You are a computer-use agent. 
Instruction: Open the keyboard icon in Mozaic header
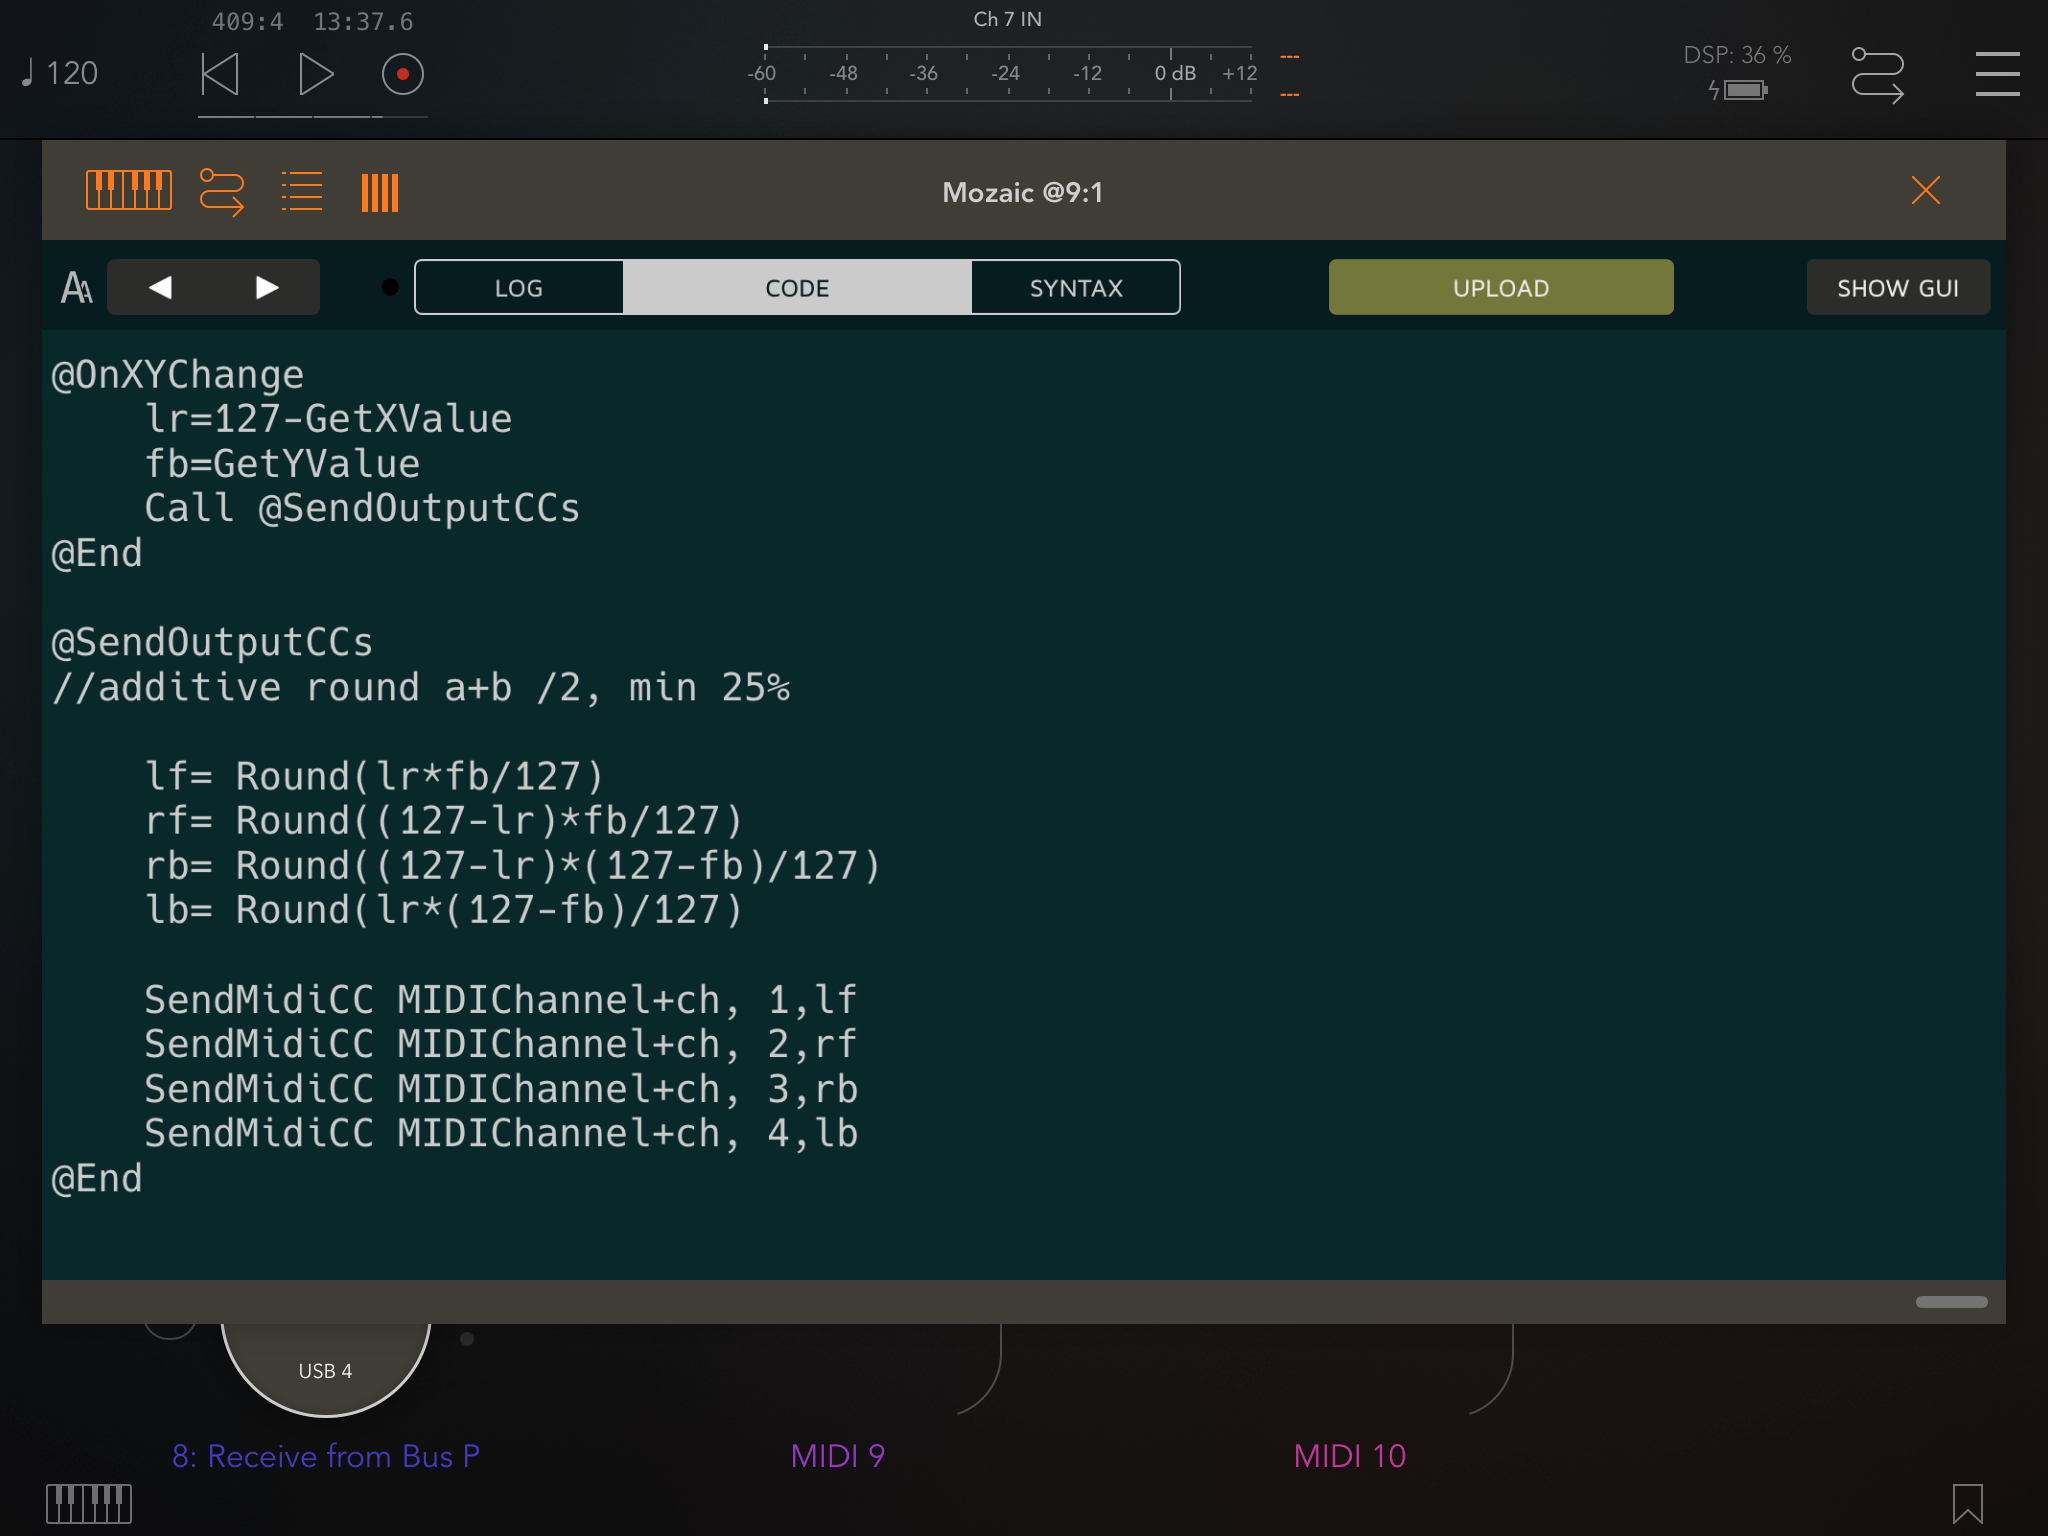(x=128, y=191)
